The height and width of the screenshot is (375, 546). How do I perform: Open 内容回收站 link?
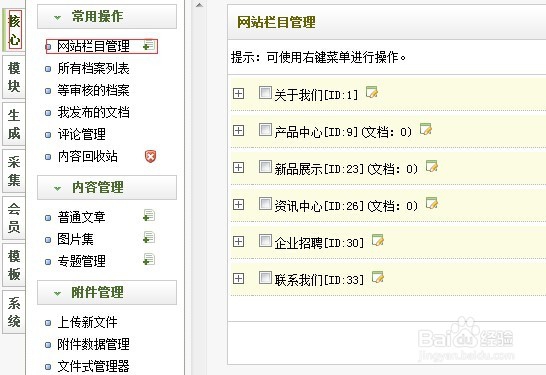click(x=87, y=156)
